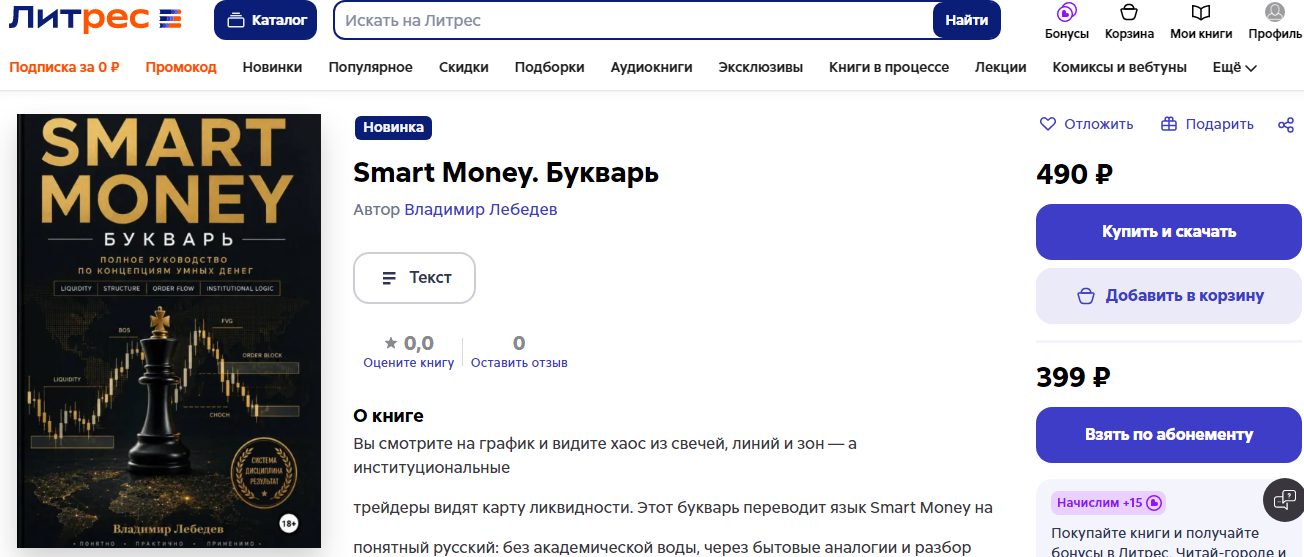This screenshot has width=1304, height=557.
Task: Click the share icon
Action: tap(1286, 124)
